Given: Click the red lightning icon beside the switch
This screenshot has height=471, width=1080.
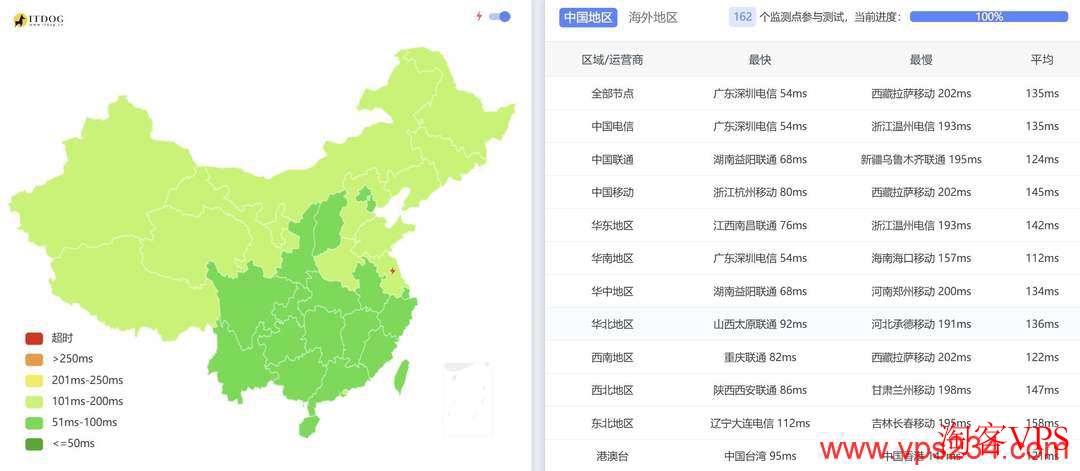Looking at the screenshot, I should [x=479, y=17].
